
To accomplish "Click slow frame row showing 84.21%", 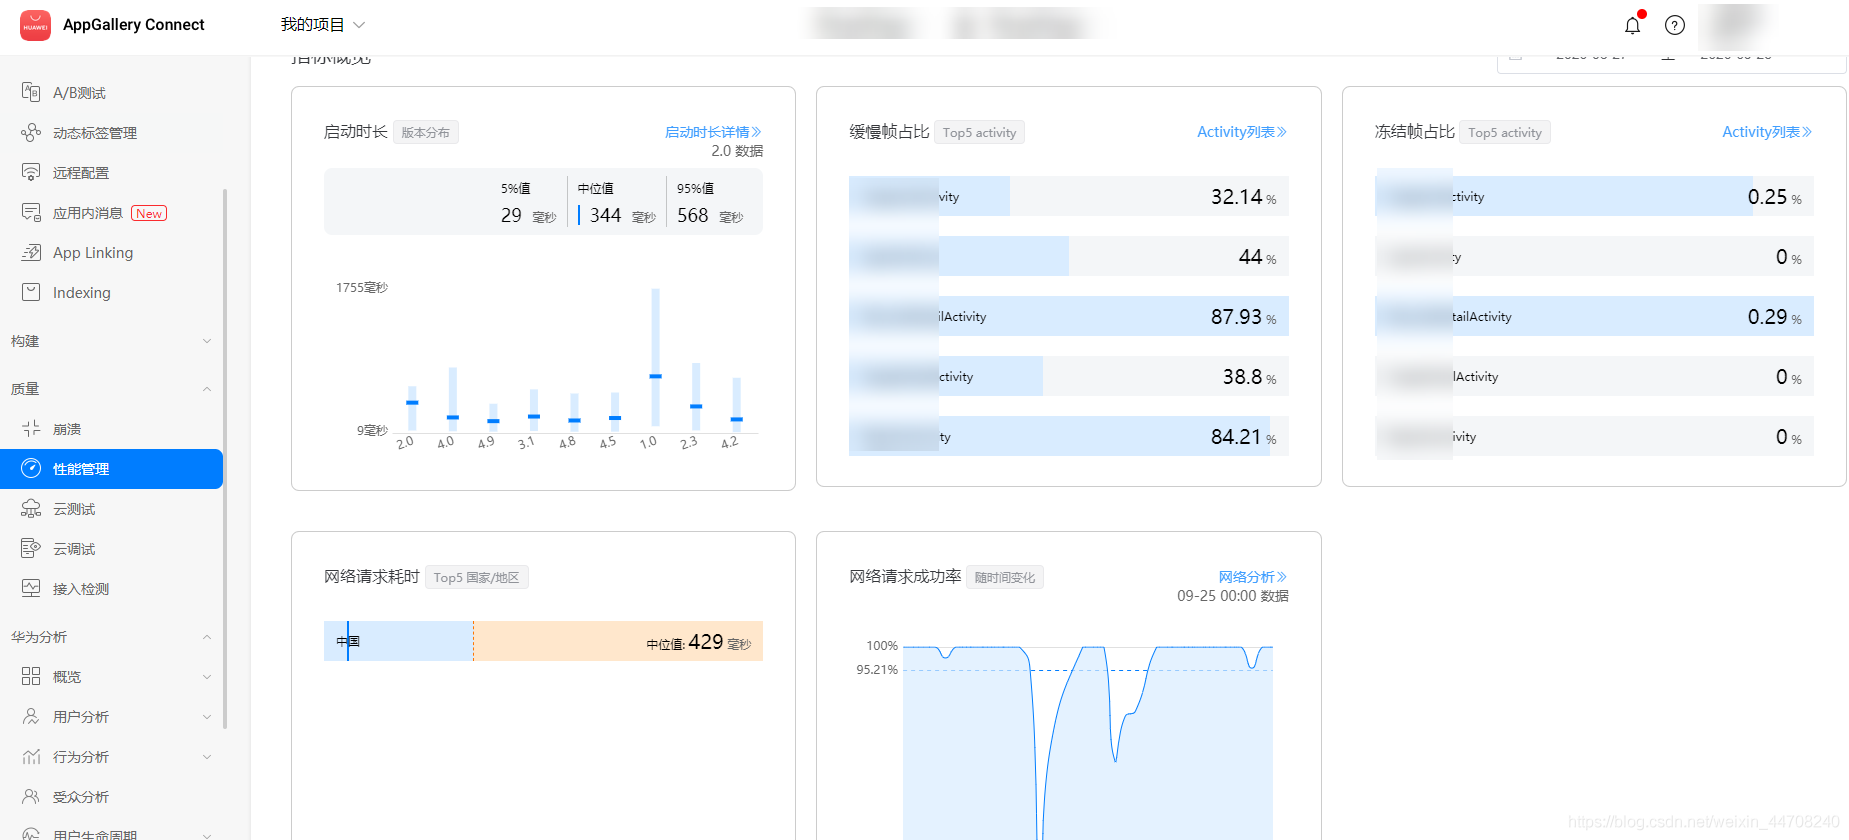I will point(1069,436).
